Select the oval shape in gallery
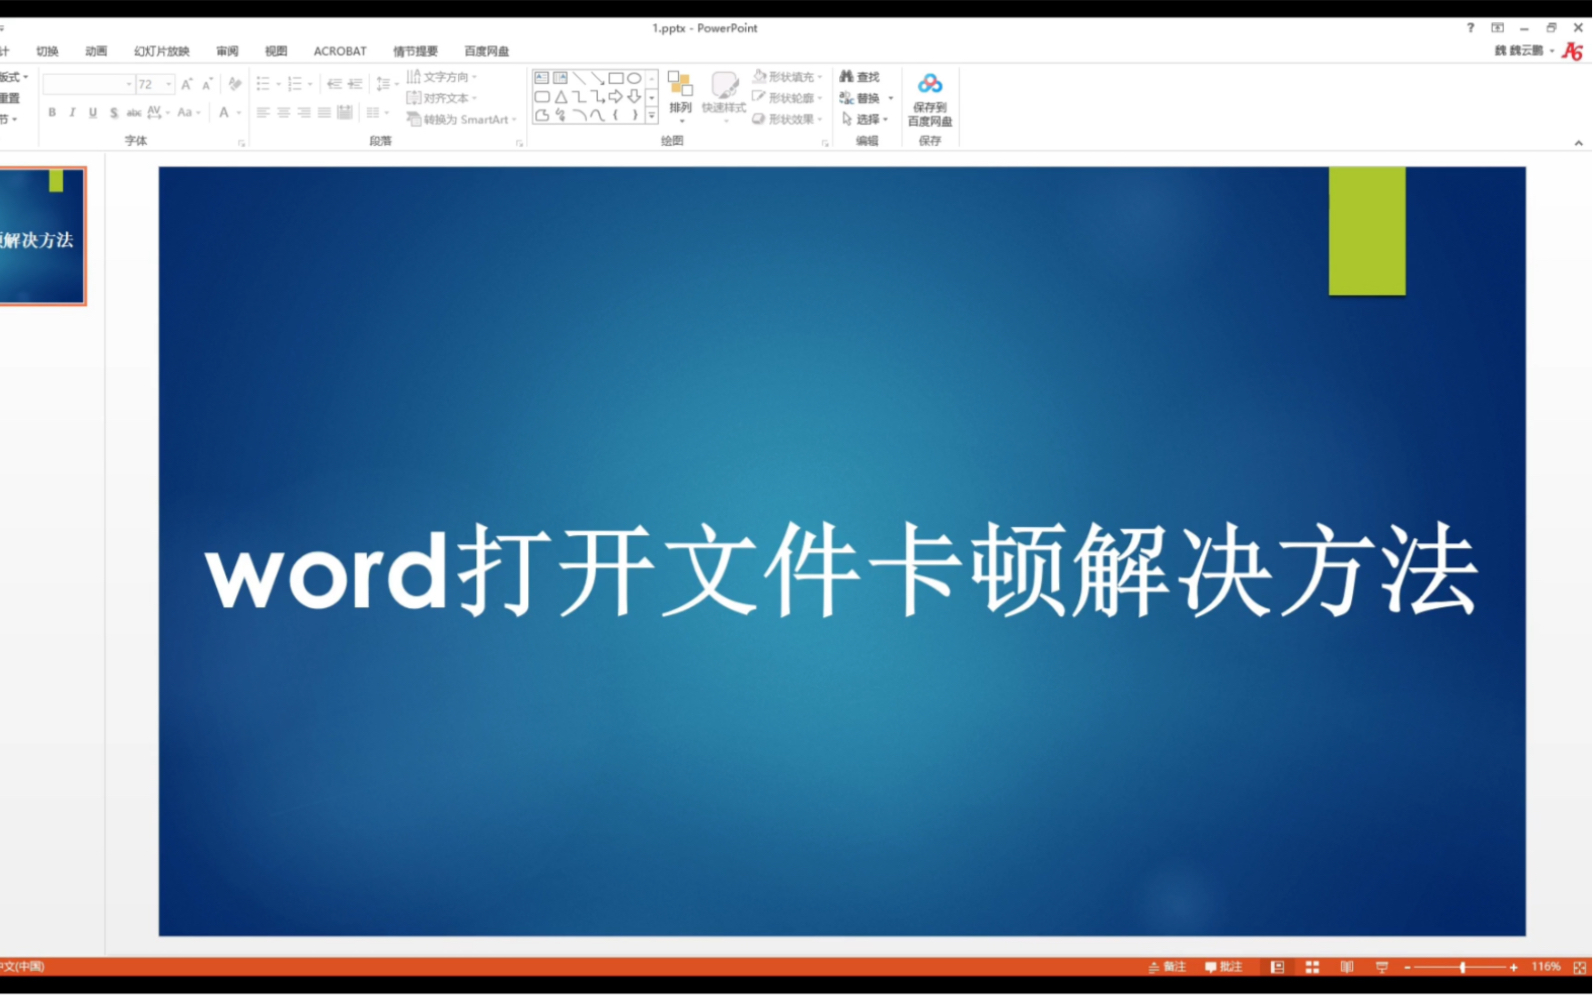 point(634,78)
